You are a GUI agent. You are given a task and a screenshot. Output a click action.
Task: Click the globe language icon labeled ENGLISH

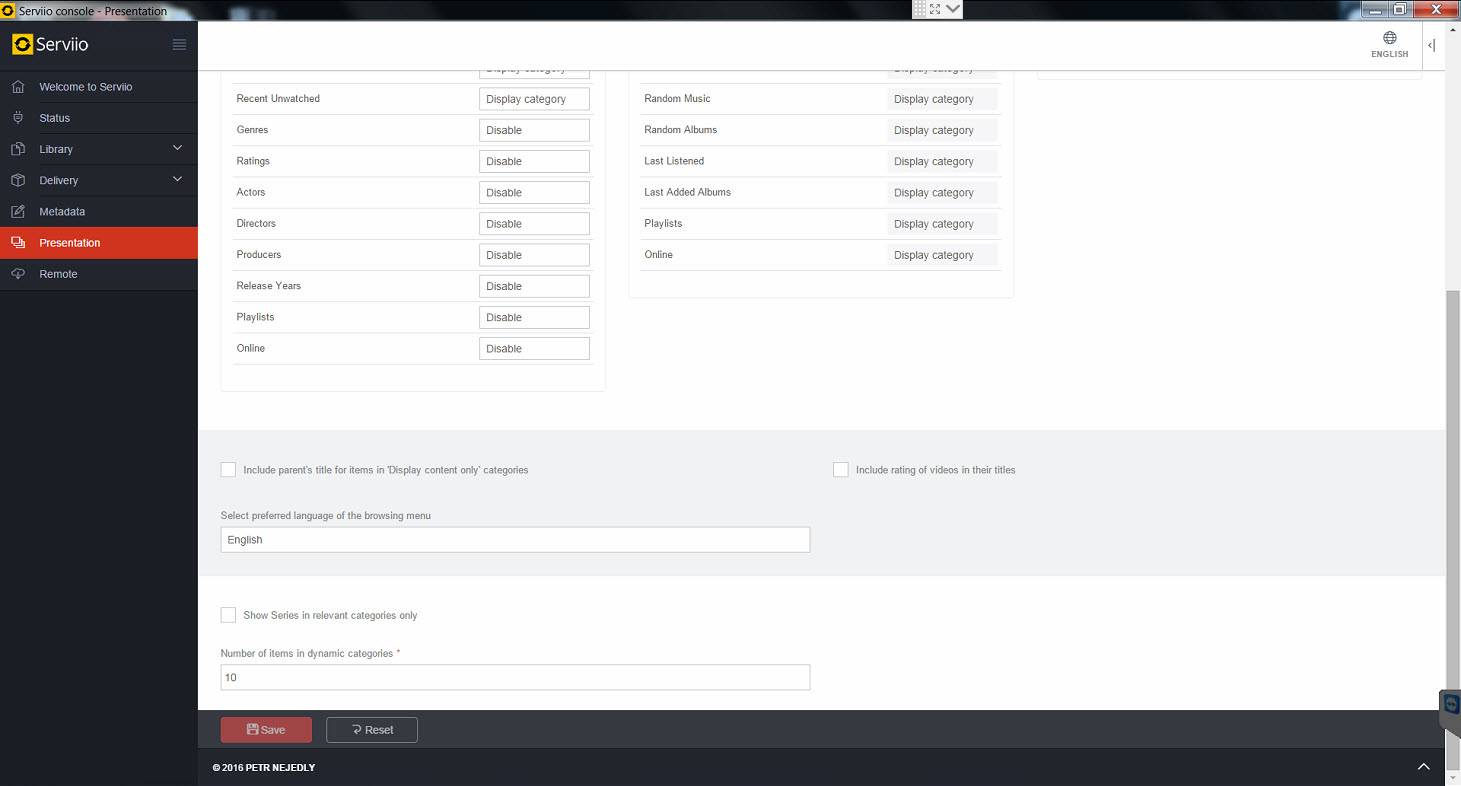click(1389, 39)
